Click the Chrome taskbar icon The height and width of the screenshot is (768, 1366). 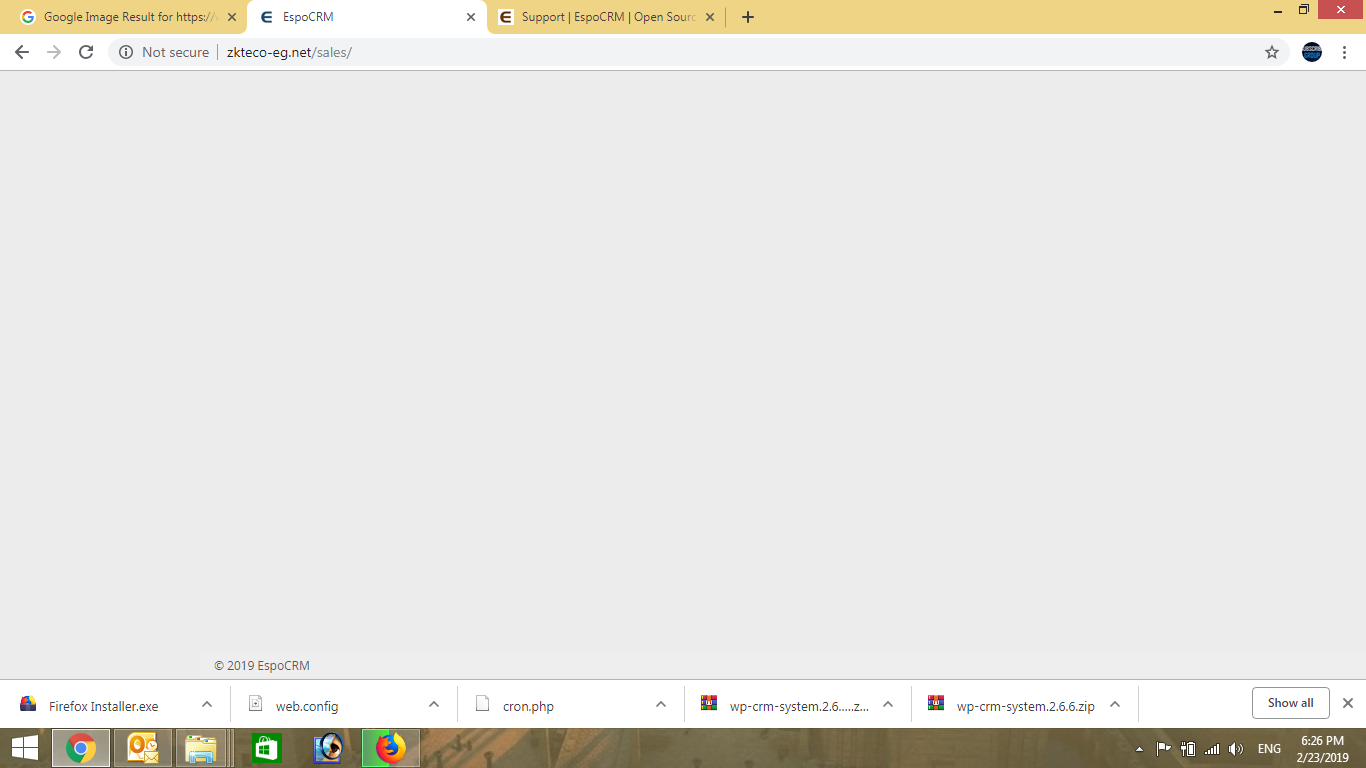81,748
